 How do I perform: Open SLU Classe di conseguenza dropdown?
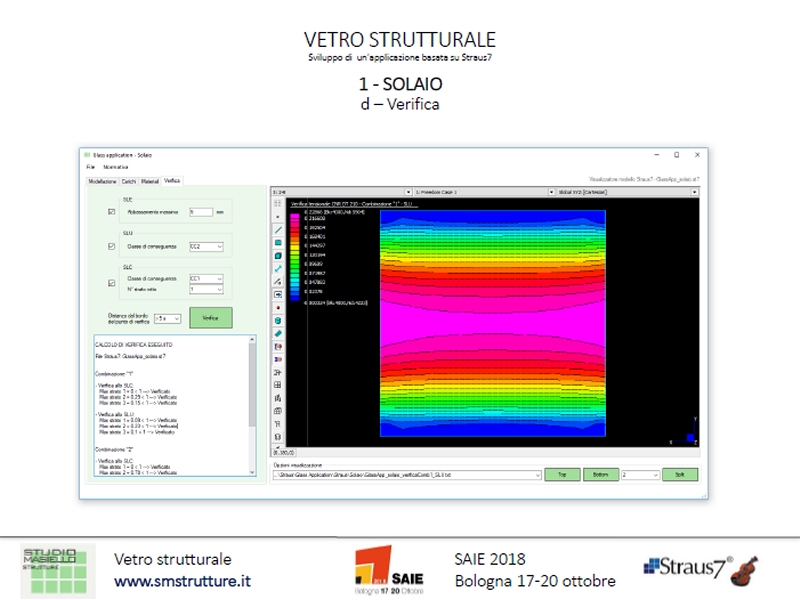click(x=206, y=246)
